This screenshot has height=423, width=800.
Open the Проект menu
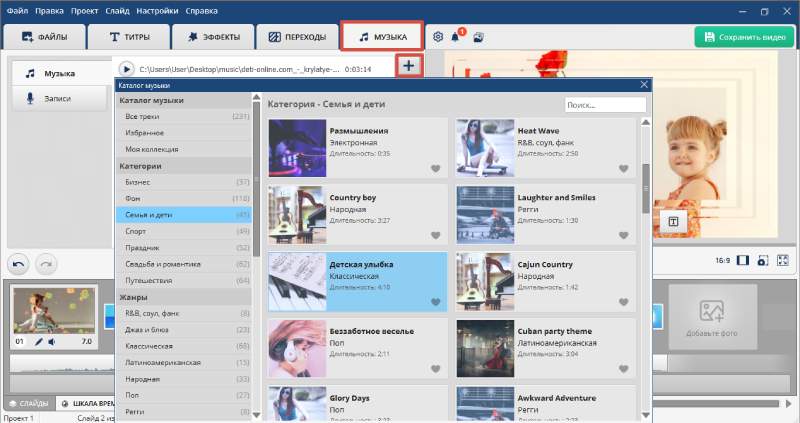coord(84,11)
